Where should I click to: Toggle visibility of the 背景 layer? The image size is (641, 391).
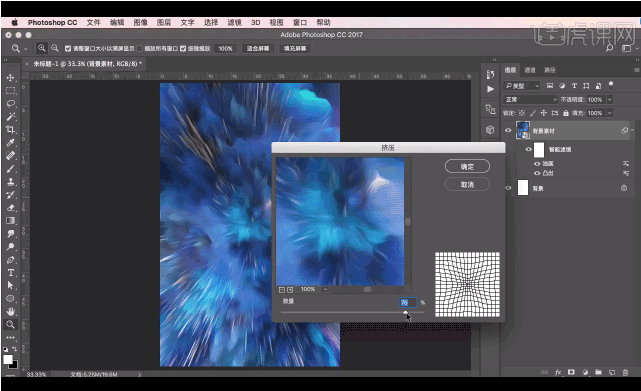click(508, 188)
